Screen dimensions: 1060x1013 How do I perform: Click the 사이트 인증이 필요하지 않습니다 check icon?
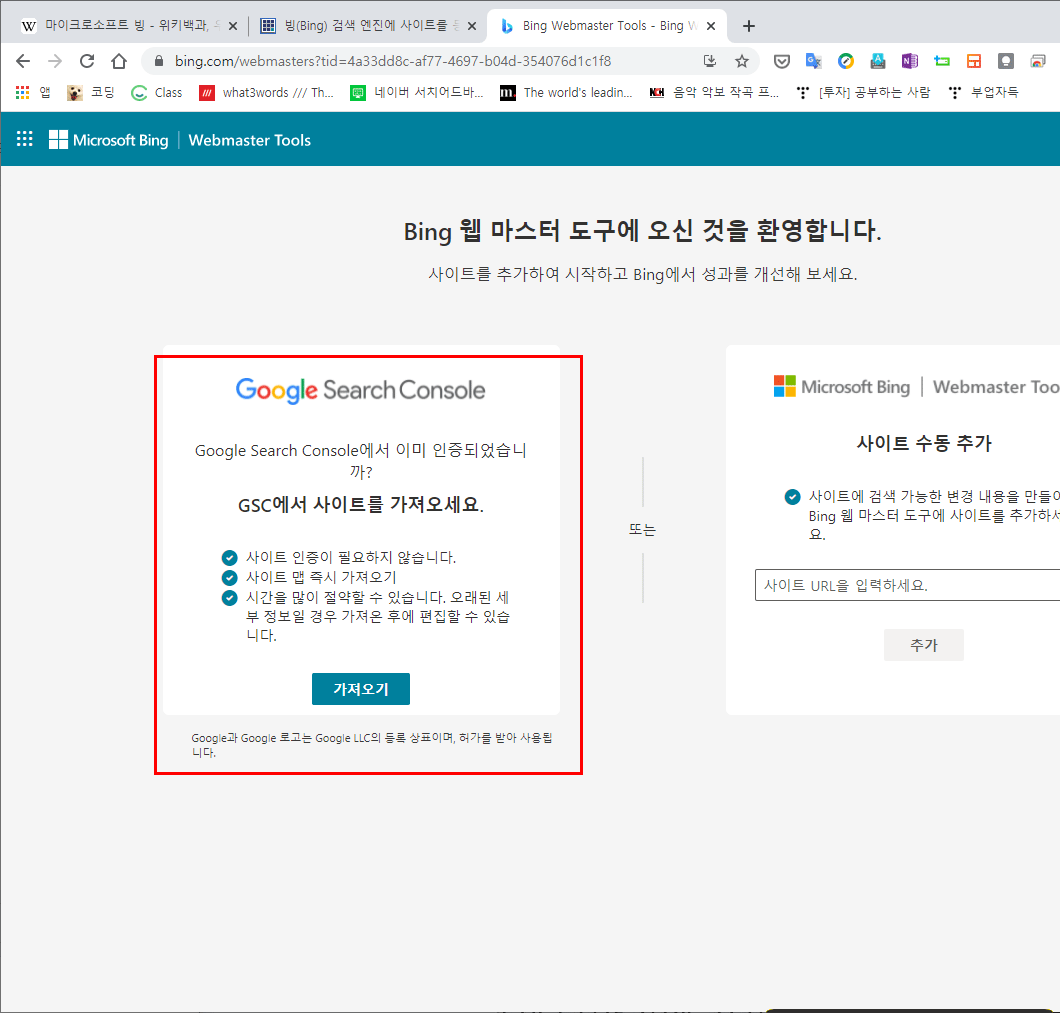[230, 558]
